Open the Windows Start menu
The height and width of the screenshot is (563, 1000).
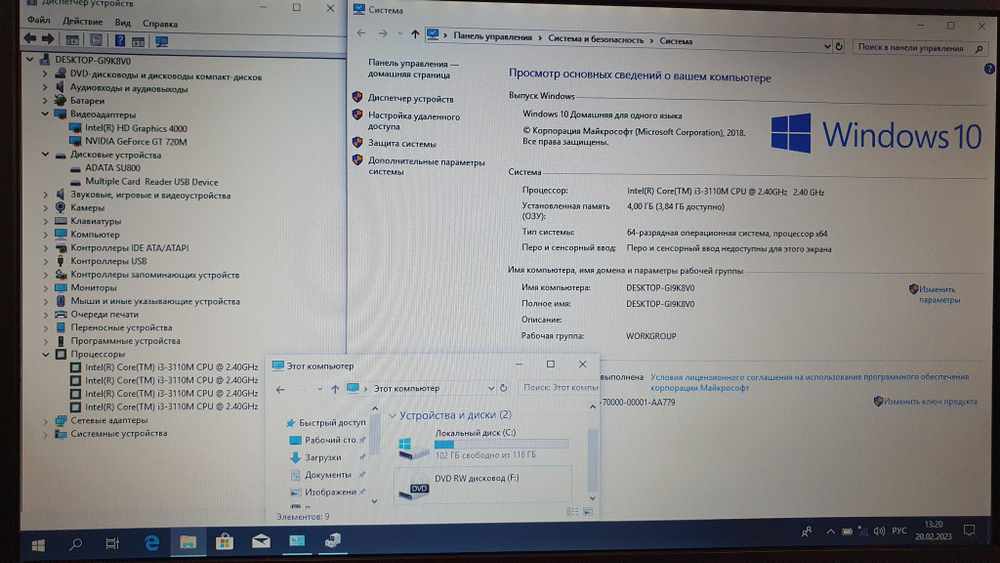(x=38, y=545)
